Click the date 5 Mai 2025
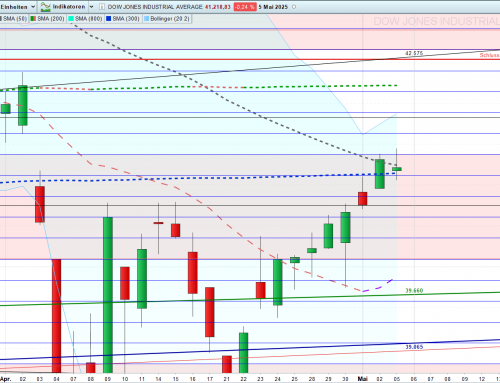The height and width of the screenshot is (383, 500). (x=273, y=7)
